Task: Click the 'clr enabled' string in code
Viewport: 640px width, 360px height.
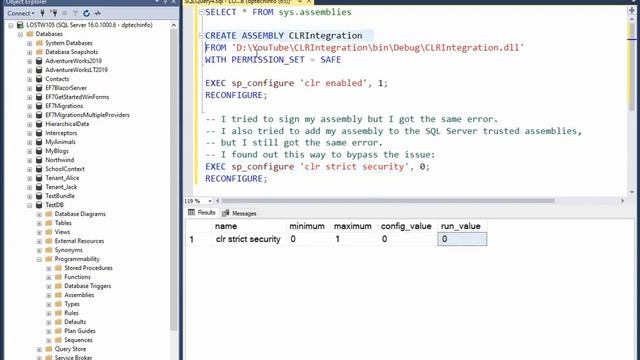Action: coord(333,83)
